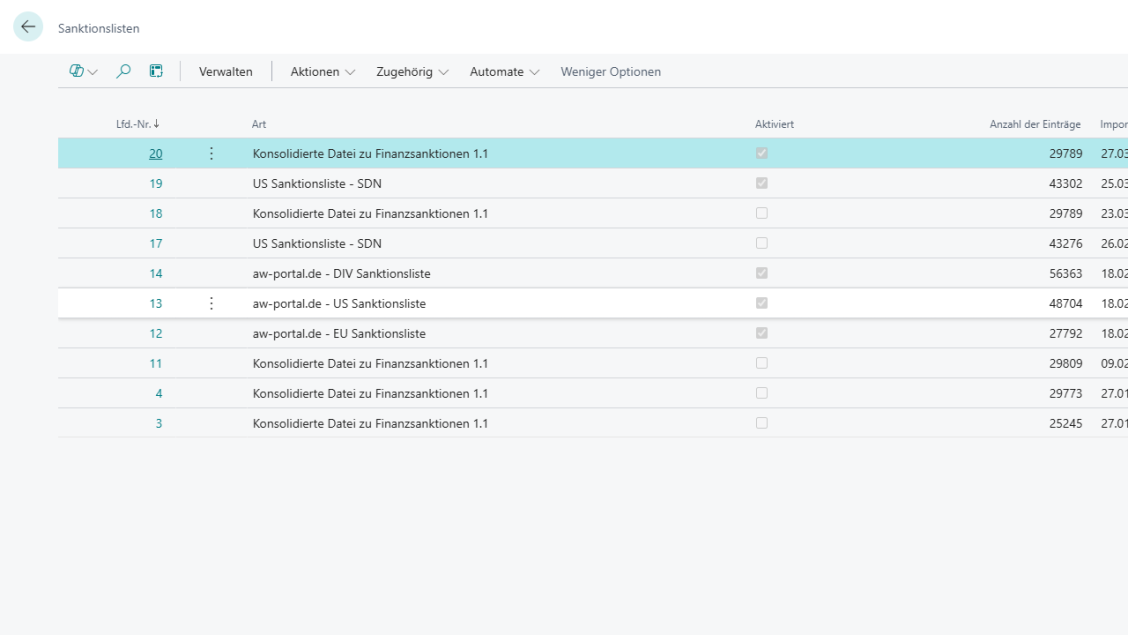Go back with the arrow button

point(28,27)
